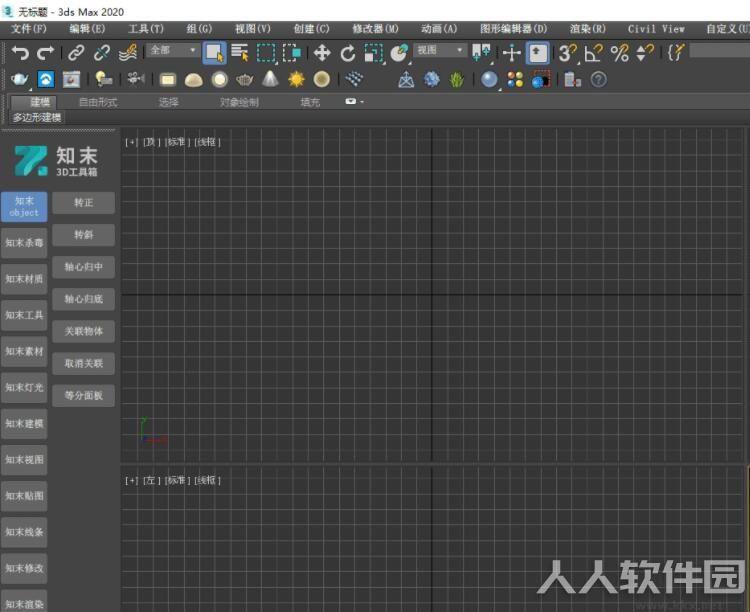Open the 多边形建模 panel label
This screenshot has width=750, height=612.
pos(37,118)
